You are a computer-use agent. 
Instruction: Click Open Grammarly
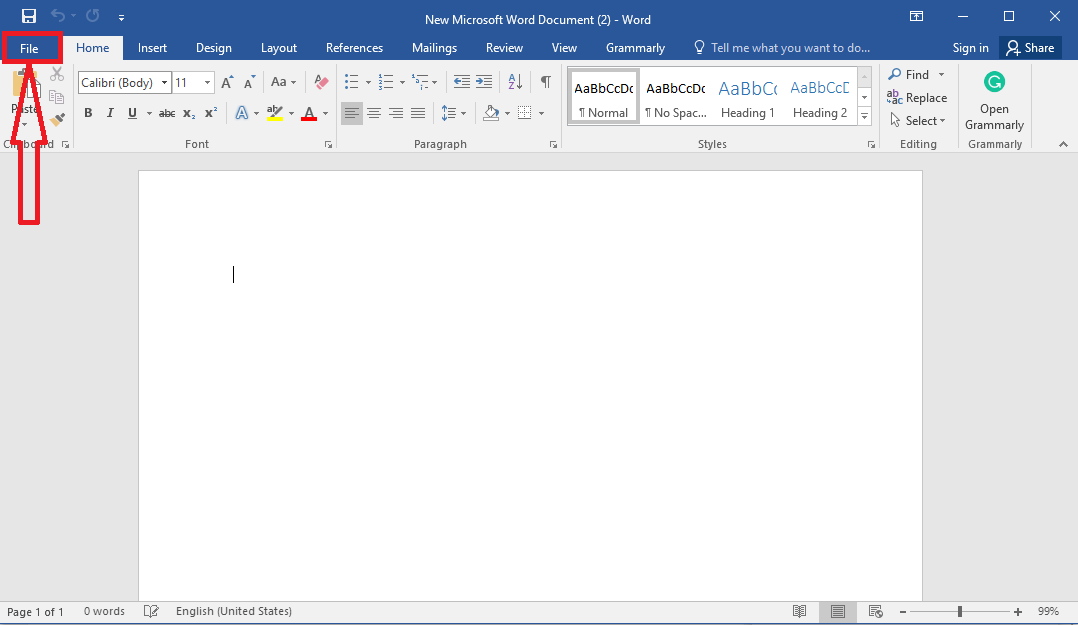point(994,101)
